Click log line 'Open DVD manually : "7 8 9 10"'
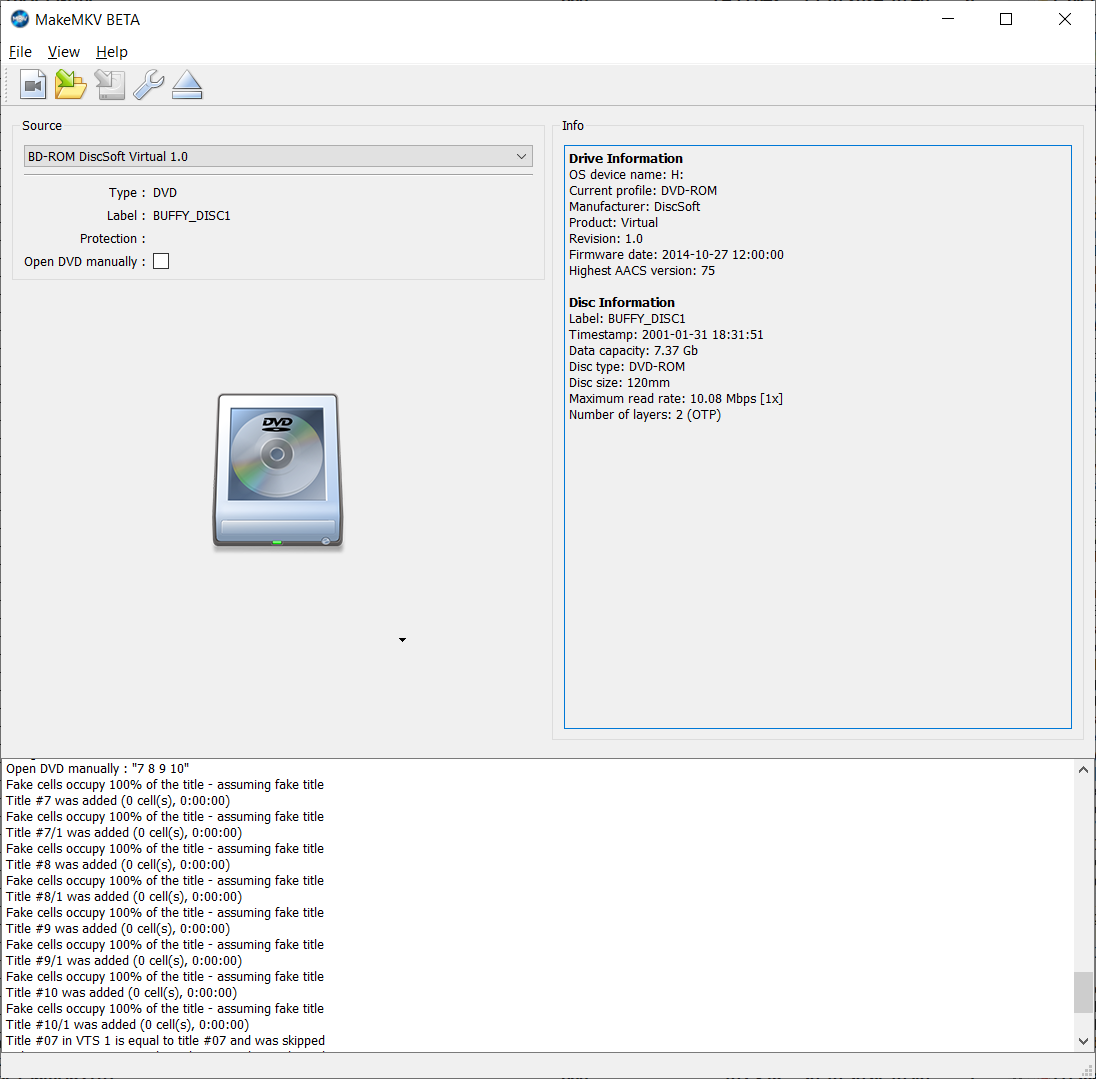The image size is (1096, 1079). [98, 769]
